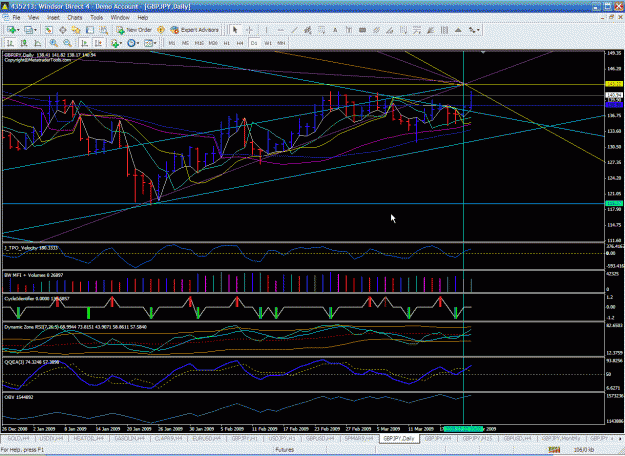The image size is (625, 456).
Task: Switch to the HEATOIL,H4 chart tab
Action: [88, 438]
